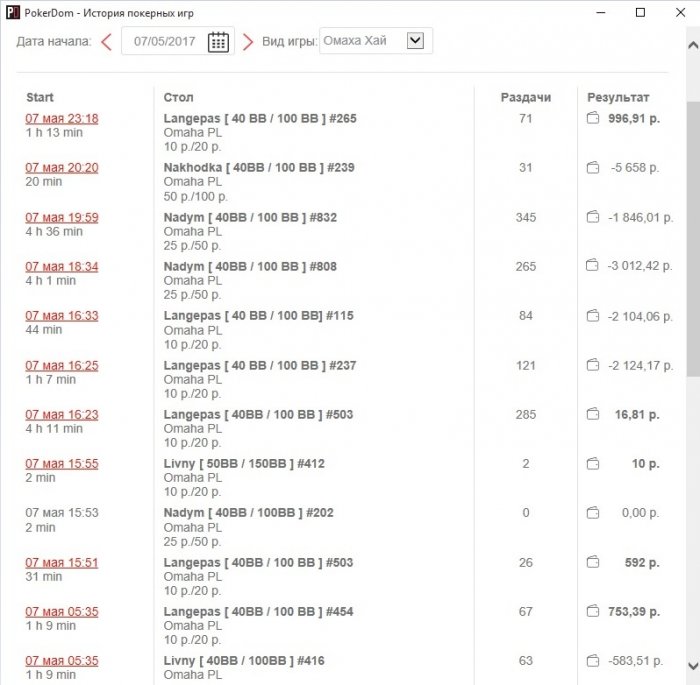Click the Стол column header
This screenshot has width=700, height=685.
[178, 97]
